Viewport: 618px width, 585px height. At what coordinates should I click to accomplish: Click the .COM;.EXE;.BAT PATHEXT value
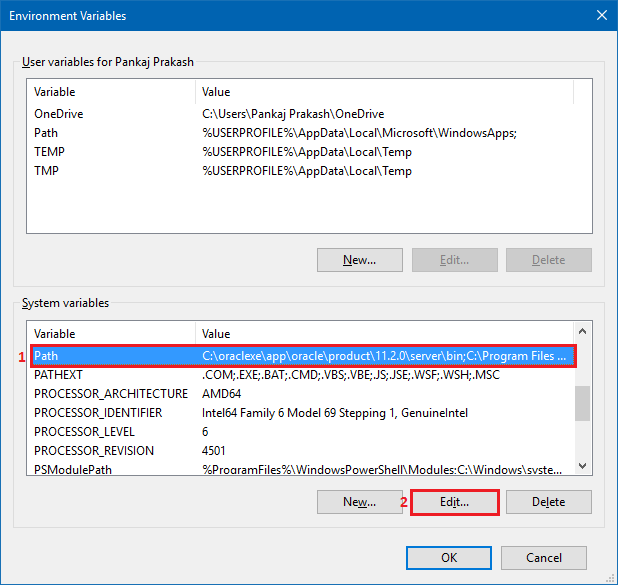click(x=350, y=375)
